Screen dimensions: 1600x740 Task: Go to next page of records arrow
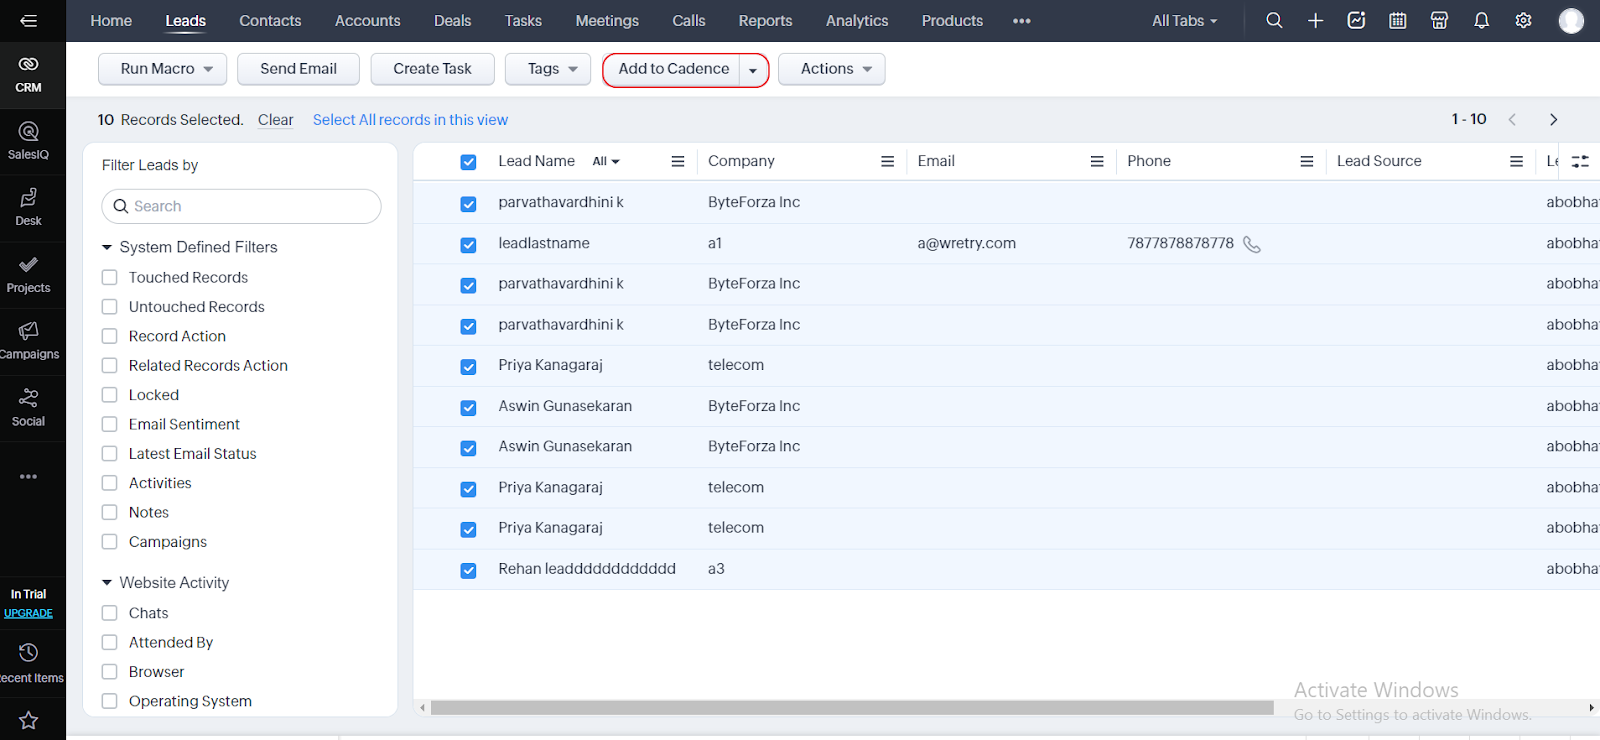click(x=1553, y=120)
